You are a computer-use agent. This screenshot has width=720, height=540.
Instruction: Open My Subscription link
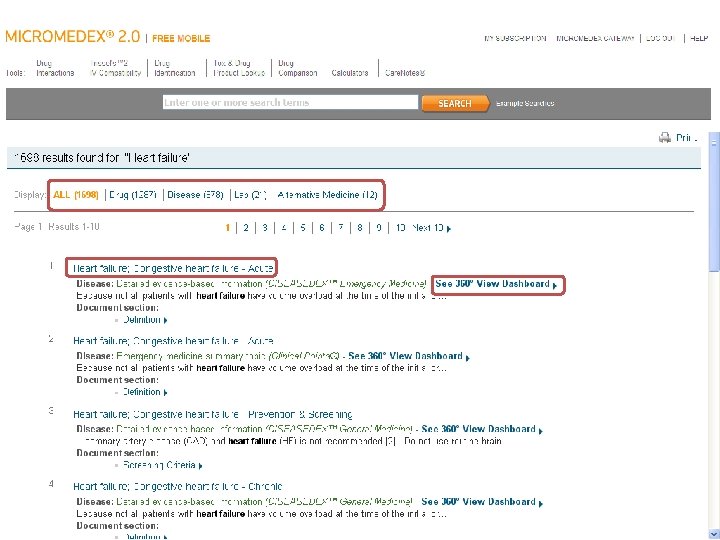(x=515, y=38)
